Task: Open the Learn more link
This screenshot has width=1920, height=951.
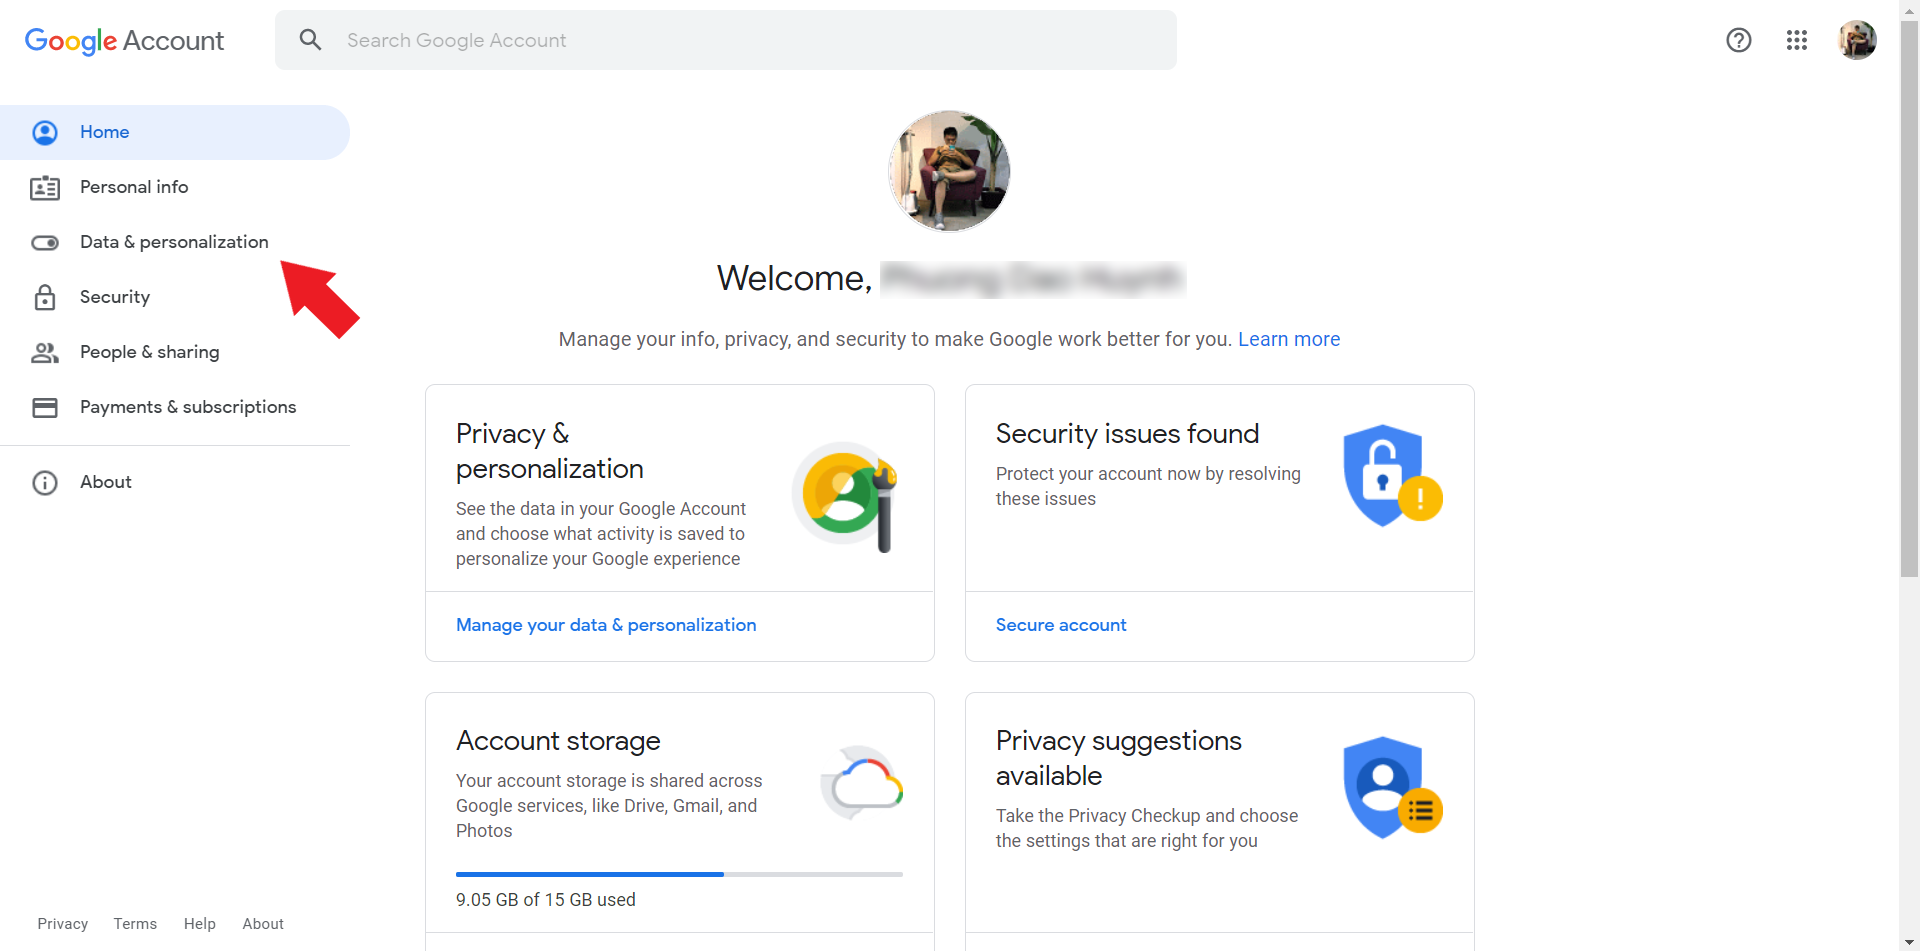Action: tap(1289, 339)
